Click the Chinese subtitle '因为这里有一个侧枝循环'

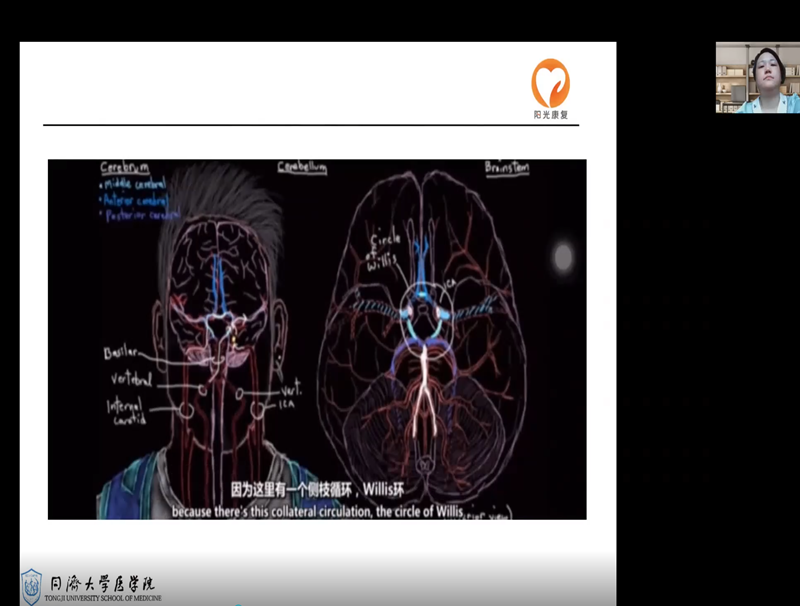[291, 490]
